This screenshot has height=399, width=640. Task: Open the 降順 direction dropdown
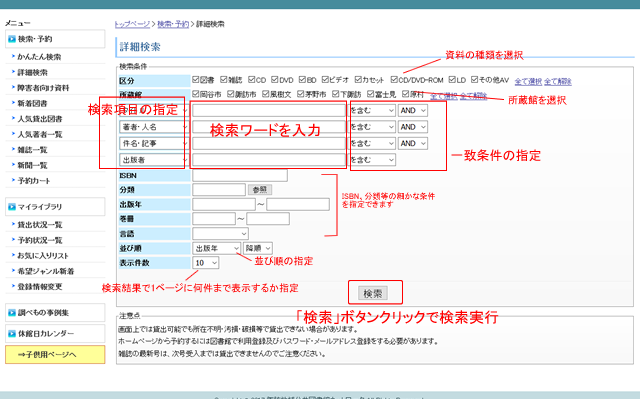click(x=258, y=248)
